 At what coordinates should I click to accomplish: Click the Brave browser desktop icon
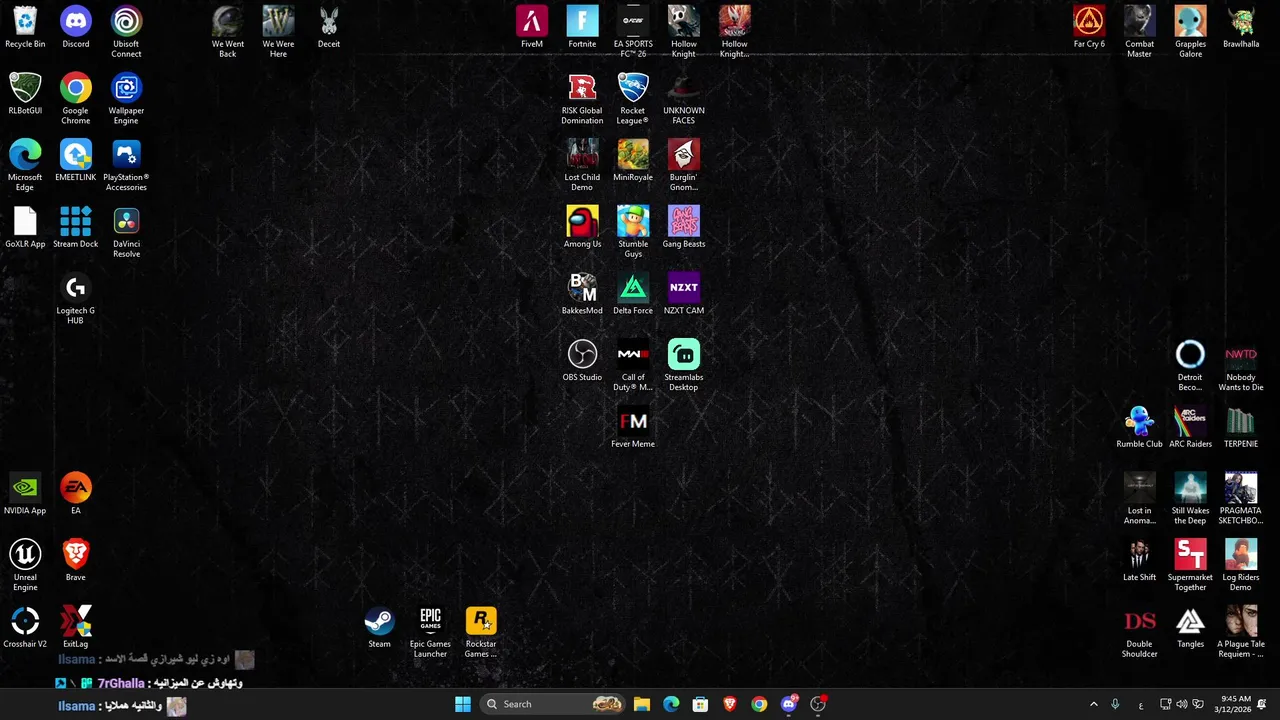[76, 561]
